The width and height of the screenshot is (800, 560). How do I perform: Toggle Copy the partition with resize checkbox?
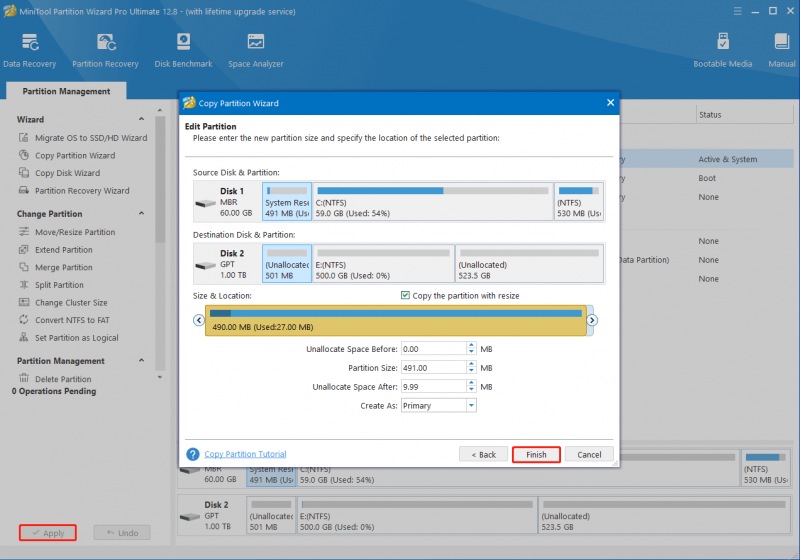pyautogui.click(x=405, y=295)
